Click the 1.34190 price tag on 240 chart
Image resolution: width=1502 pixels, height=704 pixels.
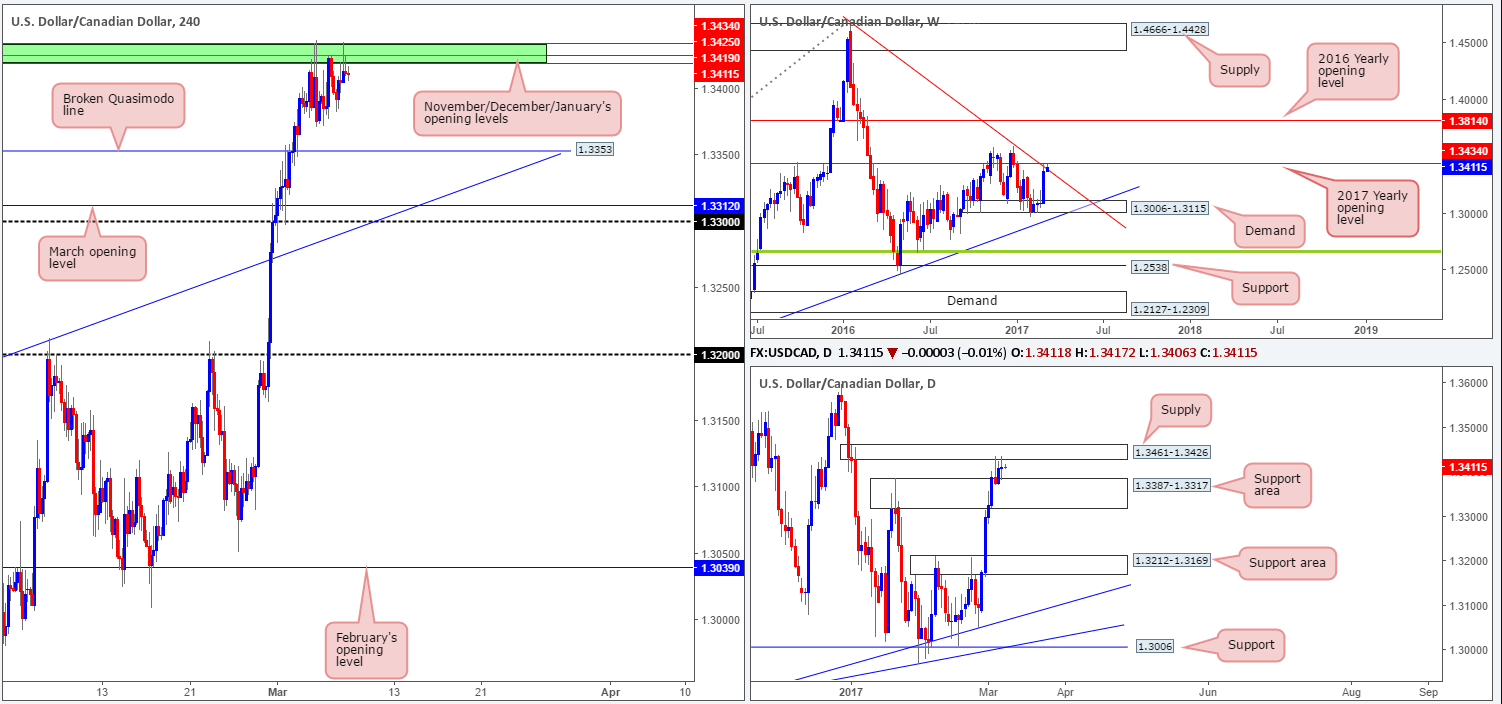point(718,58)
